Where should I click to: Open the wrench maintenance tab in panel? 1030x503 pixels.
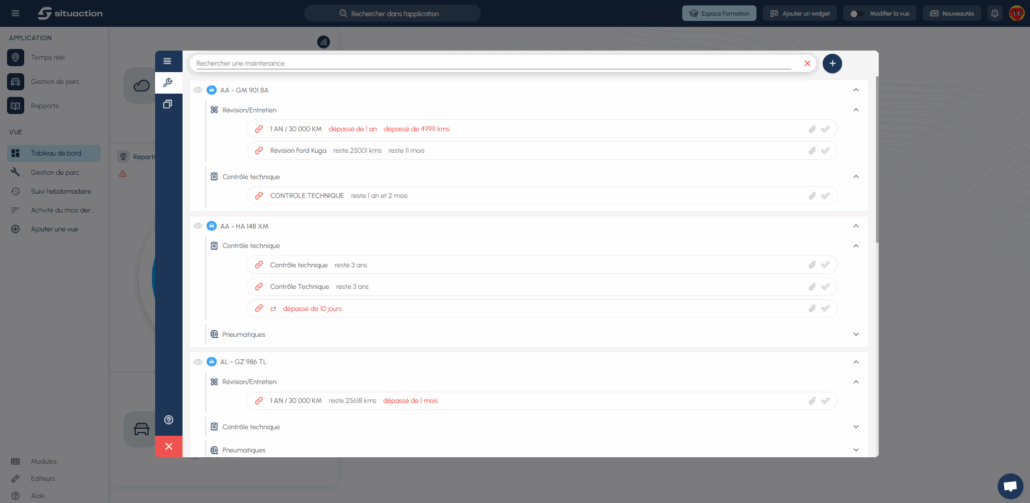168,82
